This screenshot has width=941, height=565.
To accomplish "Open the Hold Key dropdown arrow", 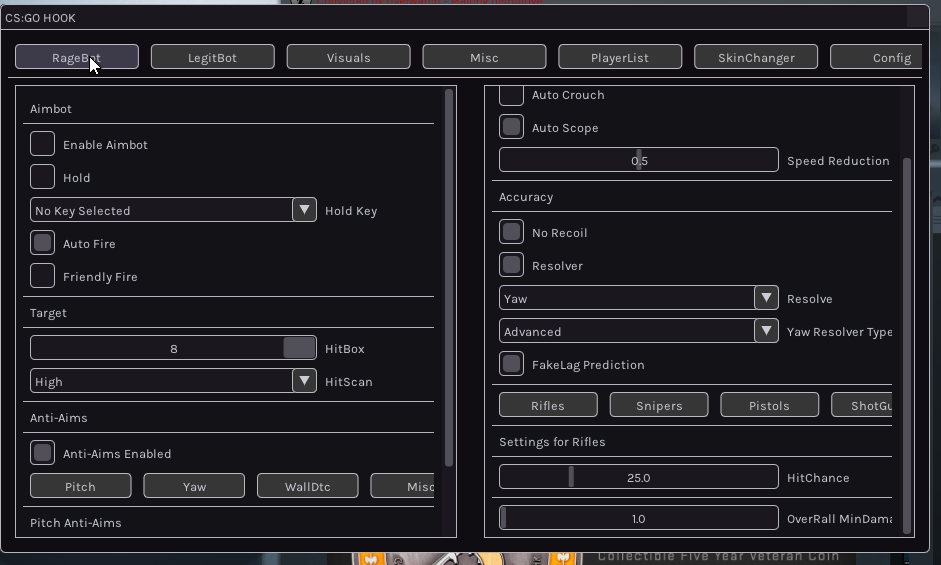I will (304, 210).
